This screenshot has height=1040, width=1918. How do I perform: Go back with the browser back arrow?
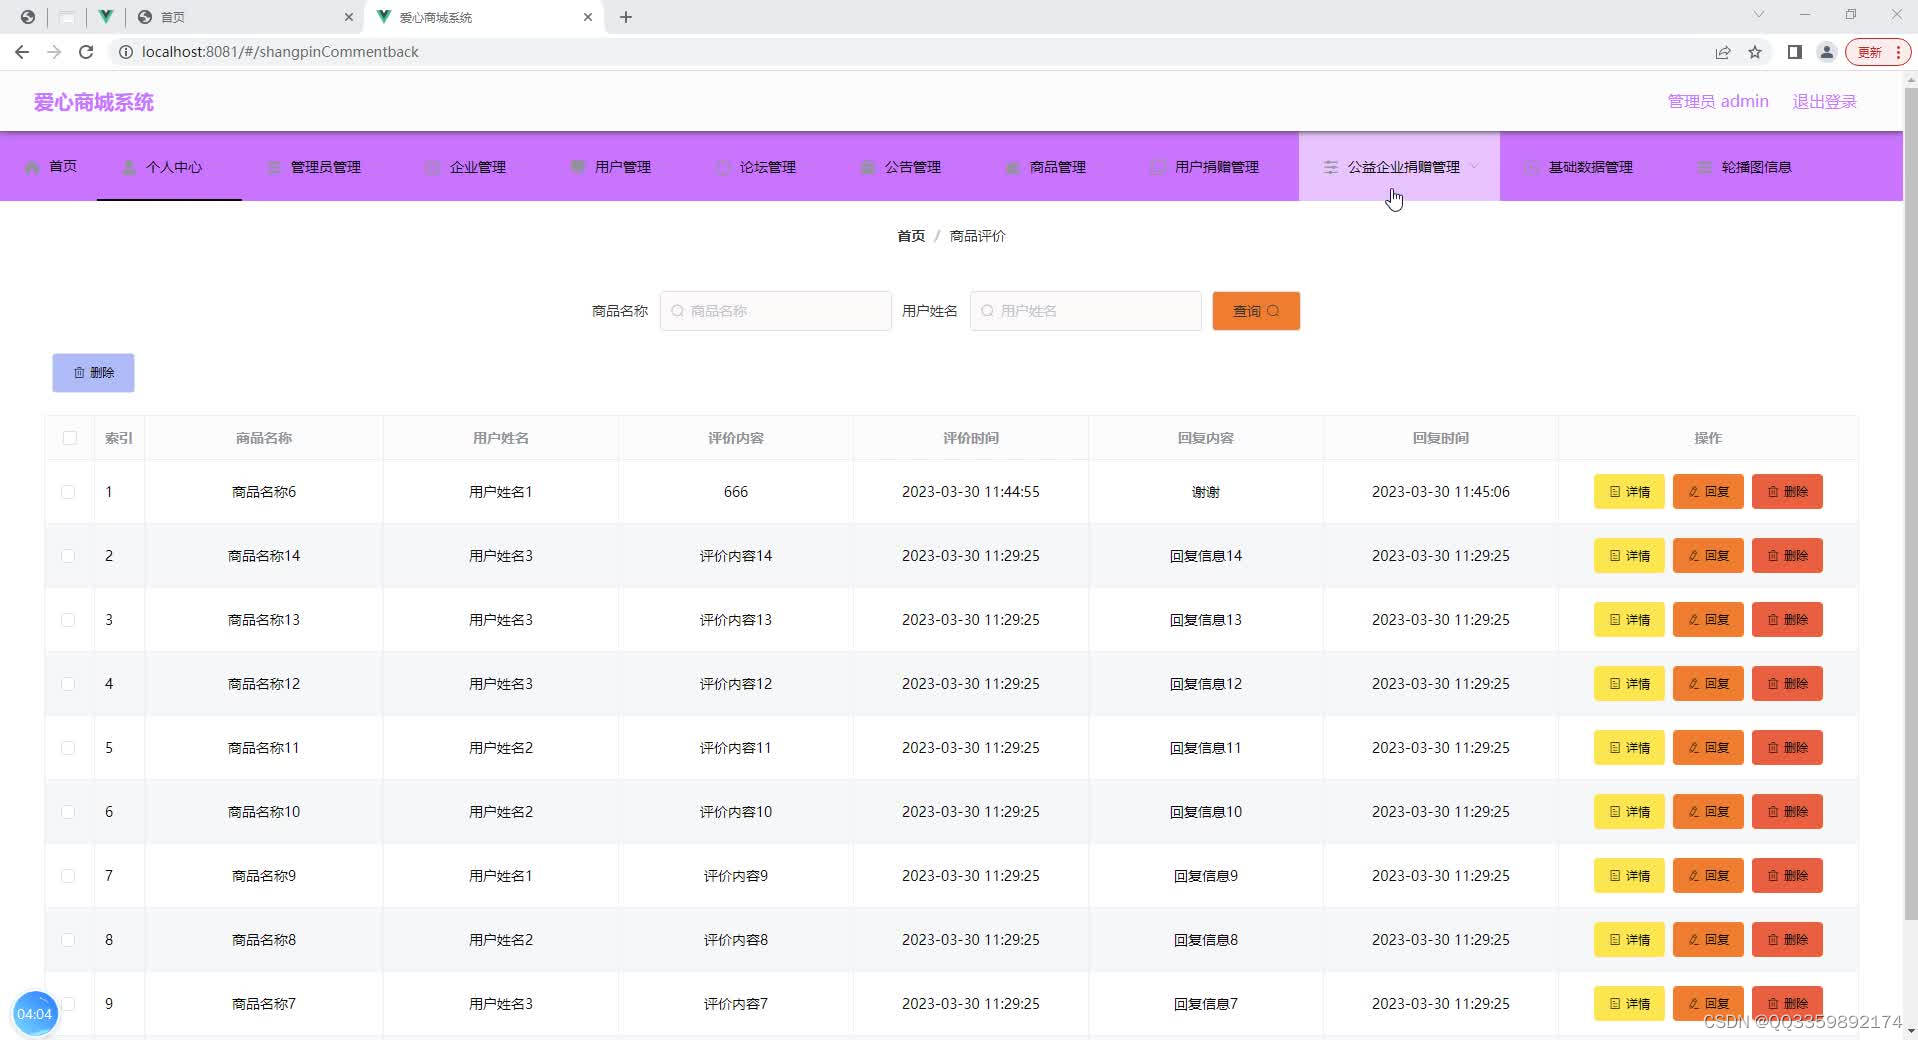pos(22,52)
